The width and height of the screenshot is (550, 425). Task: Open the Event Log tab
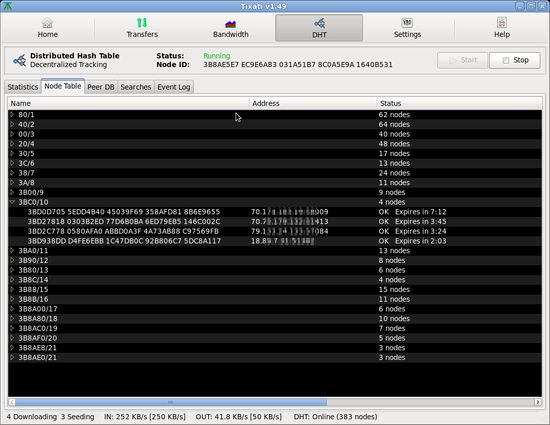coord(174,87)
